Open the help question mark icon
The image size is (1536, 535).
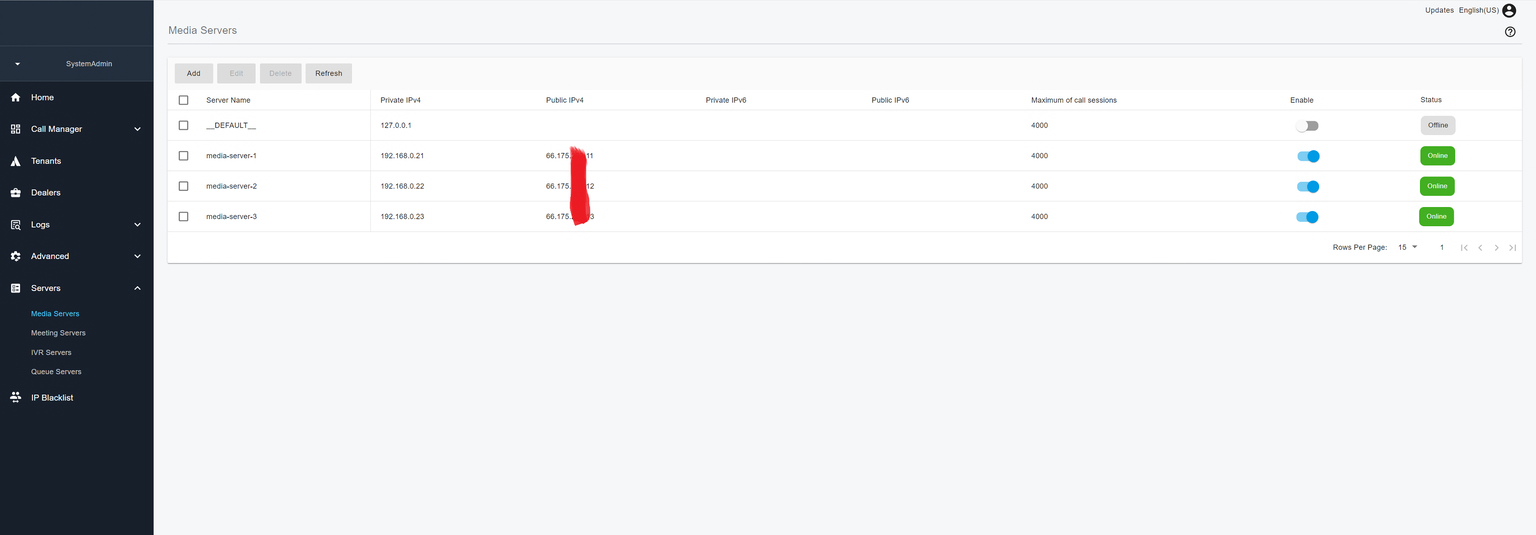[x=1510, y=32]
